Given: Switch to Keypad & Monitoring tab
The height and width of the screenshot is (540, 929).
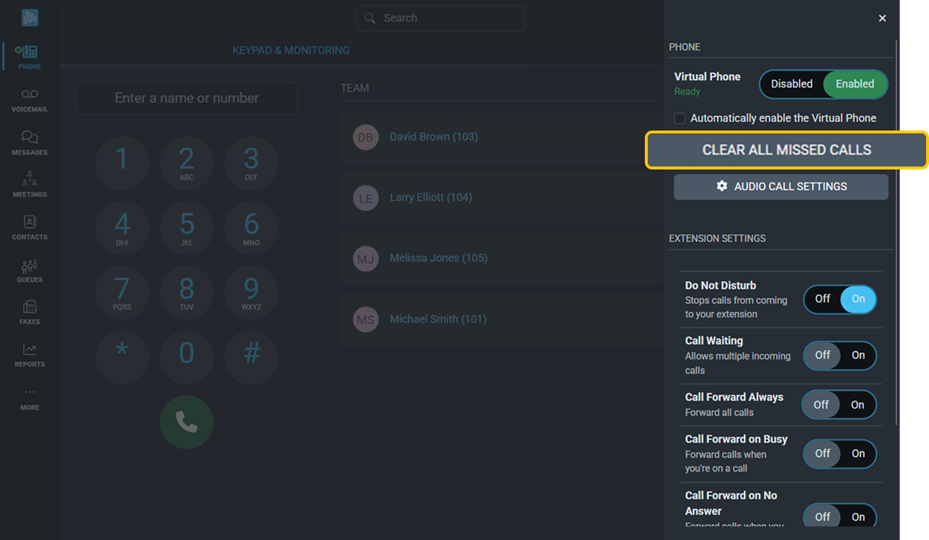Looking at the screenshot, I should 291,50.
